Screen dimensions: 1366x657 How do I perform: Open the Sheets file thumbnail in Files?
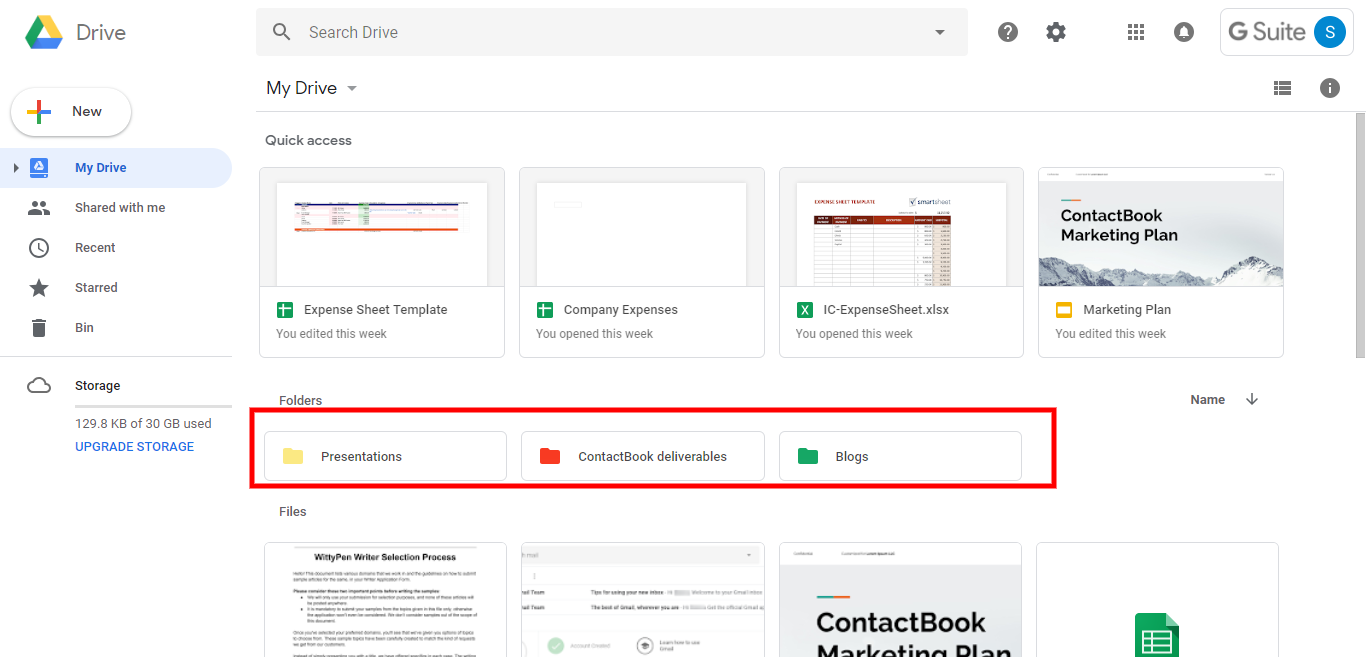point(1157,600)
